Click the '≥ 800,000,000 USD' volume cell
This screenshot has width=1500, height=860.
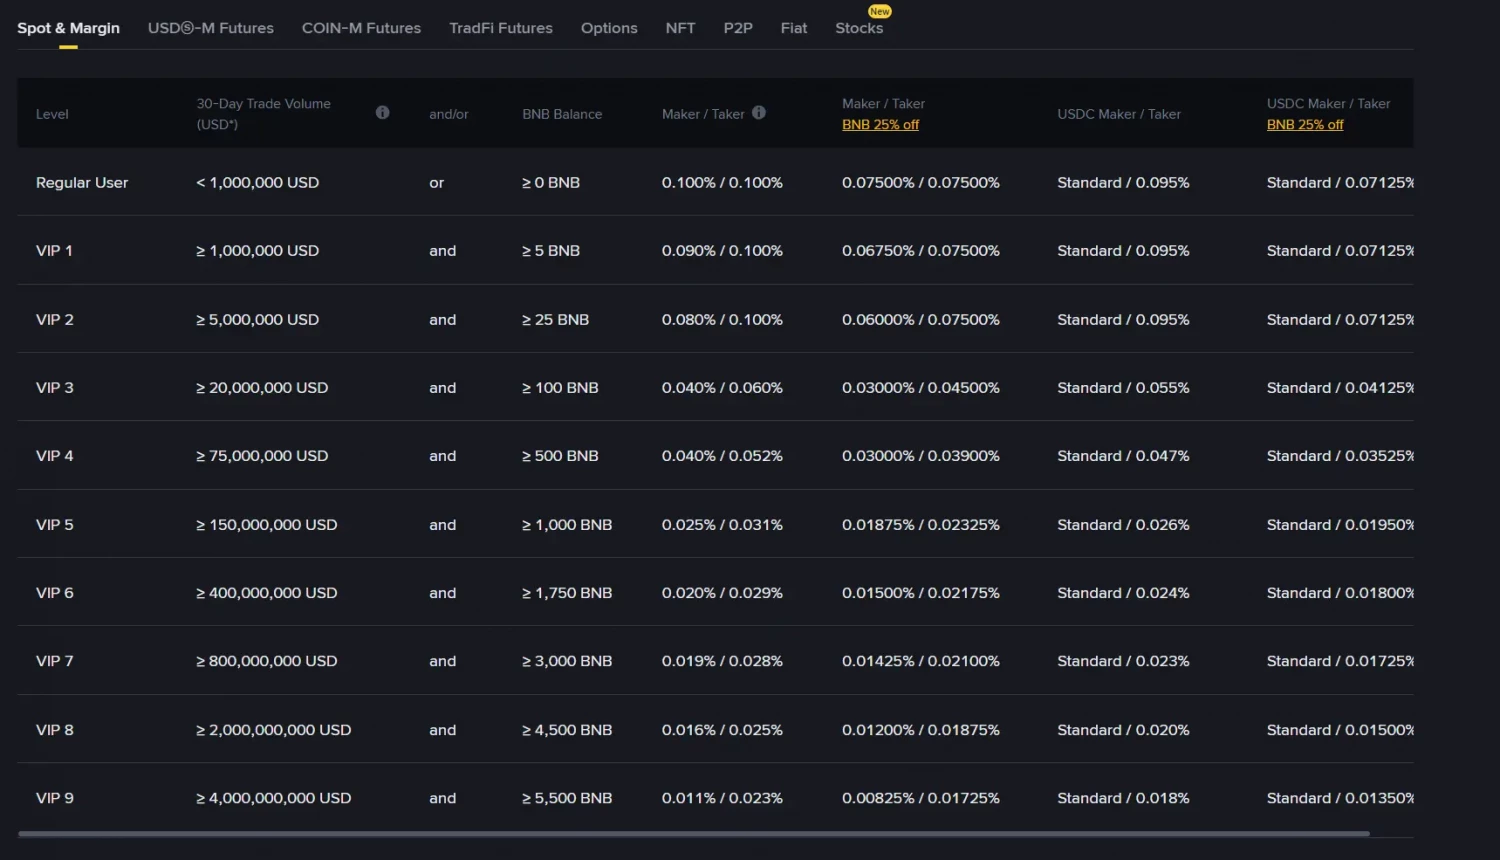coord(267,661)
